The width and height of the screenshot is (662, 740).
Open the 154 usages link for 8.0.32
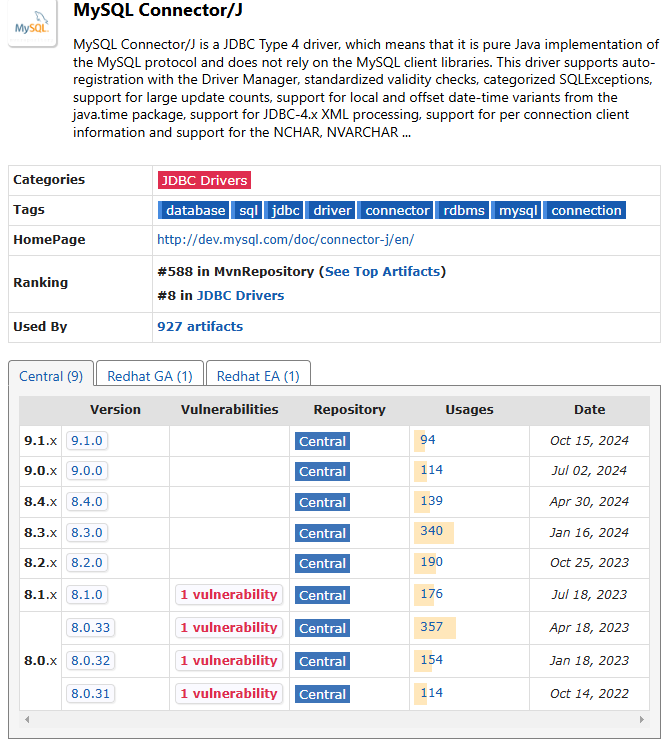coord(431,660)
